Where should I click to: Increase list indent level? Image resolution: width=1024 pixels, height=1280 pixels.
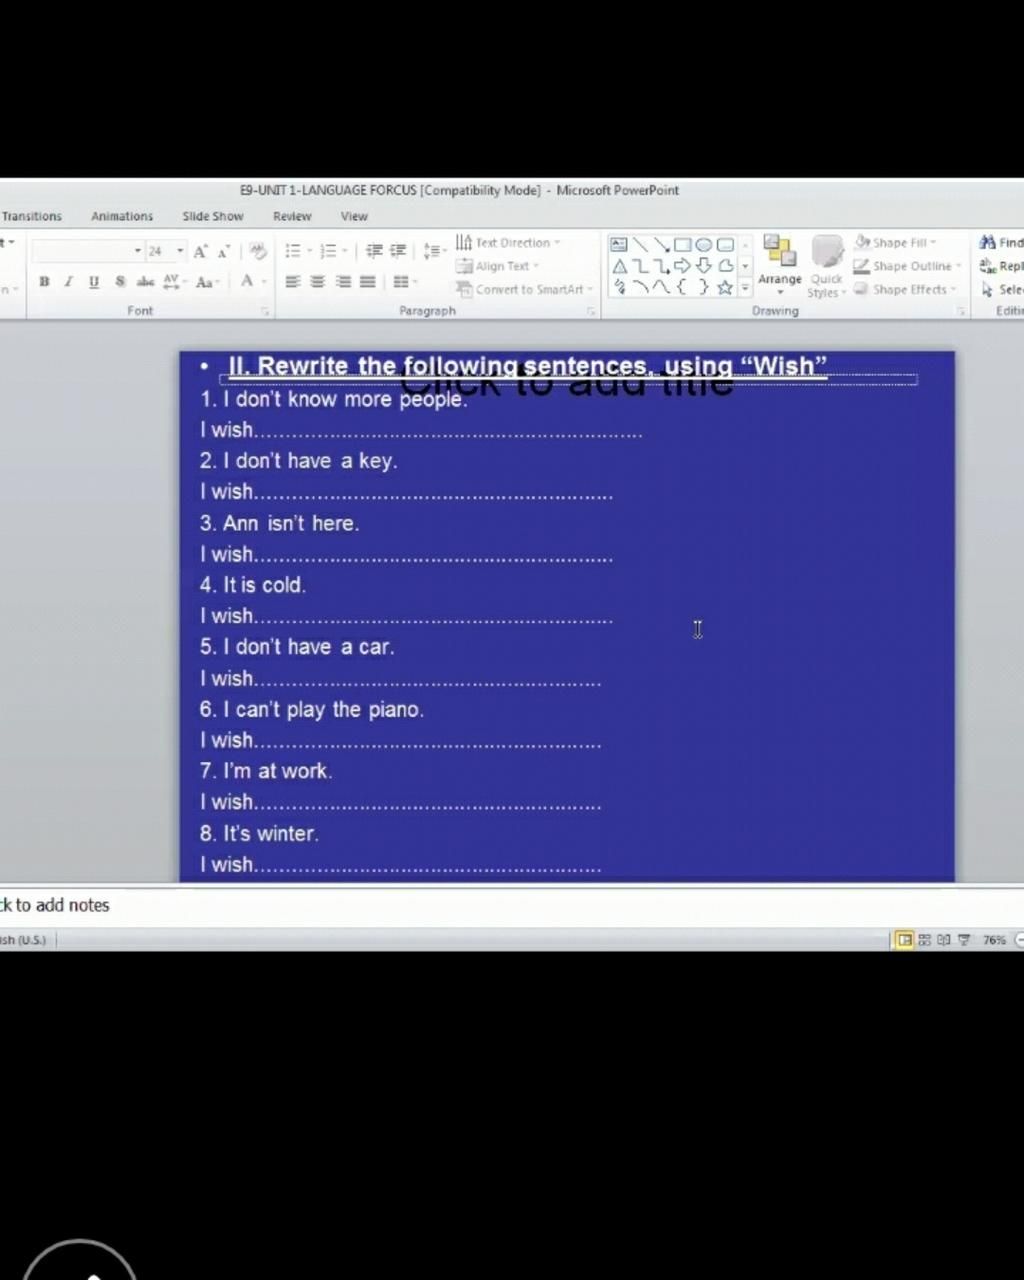point(398,251)
